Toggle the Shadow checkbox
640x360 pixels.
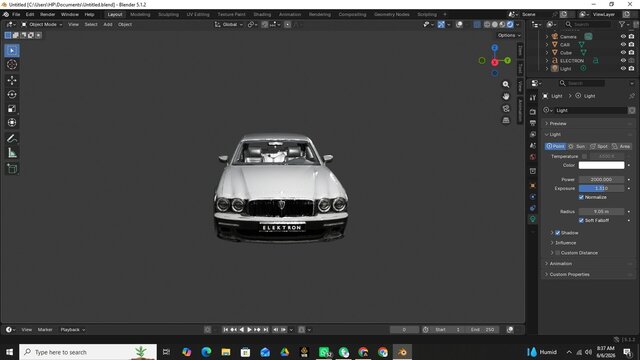(558, 233)
